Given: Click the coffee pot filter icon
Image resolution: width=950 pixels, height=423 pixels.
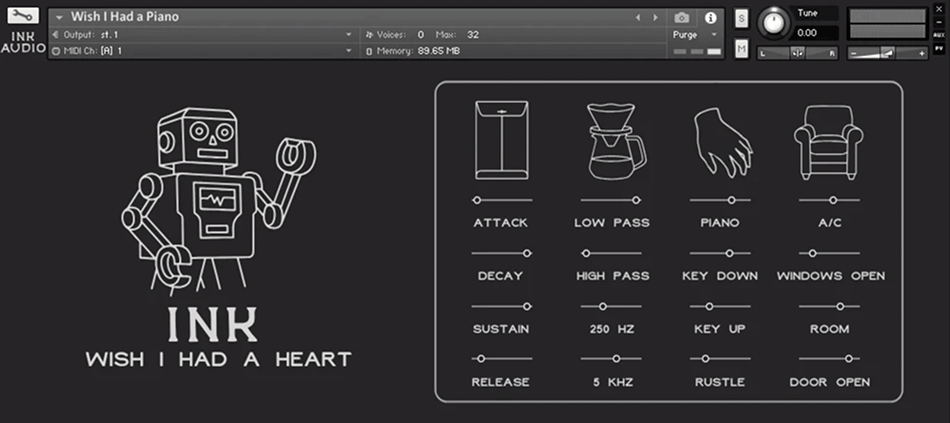Looking at the screenshot, I should (615, 141).
